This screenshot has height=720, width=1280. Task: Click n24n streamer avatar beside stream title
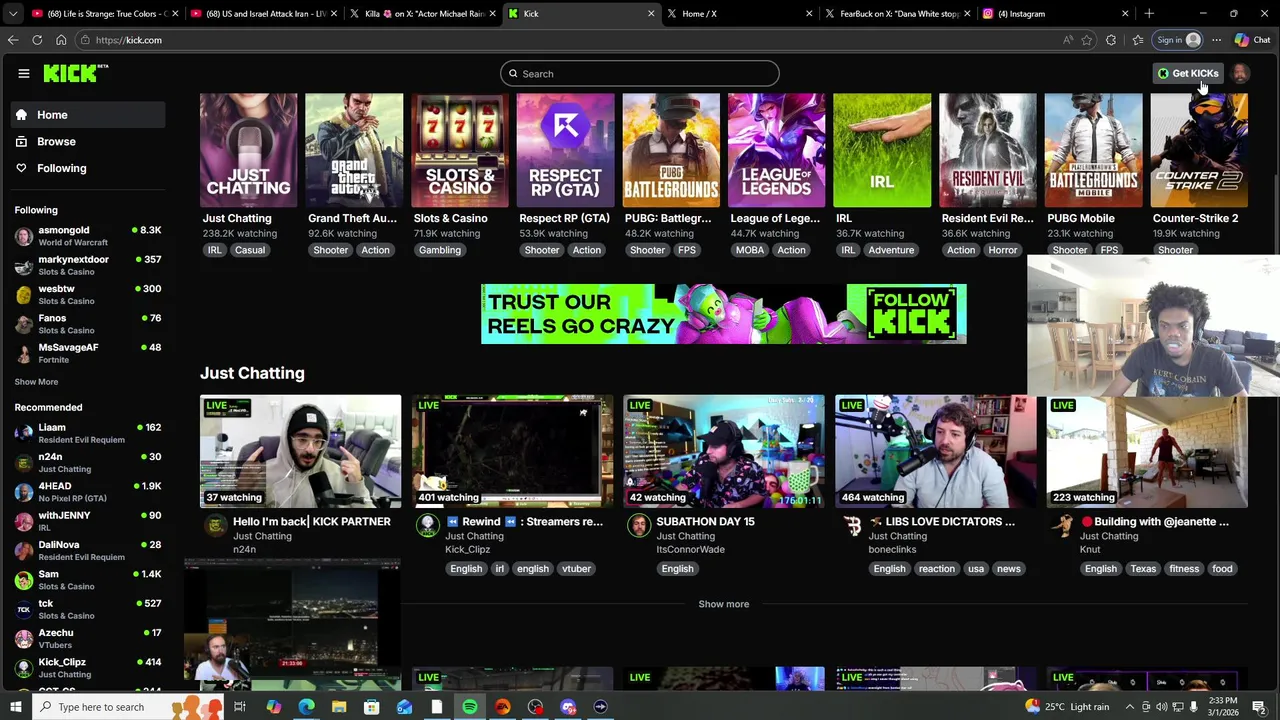point(215,525)
